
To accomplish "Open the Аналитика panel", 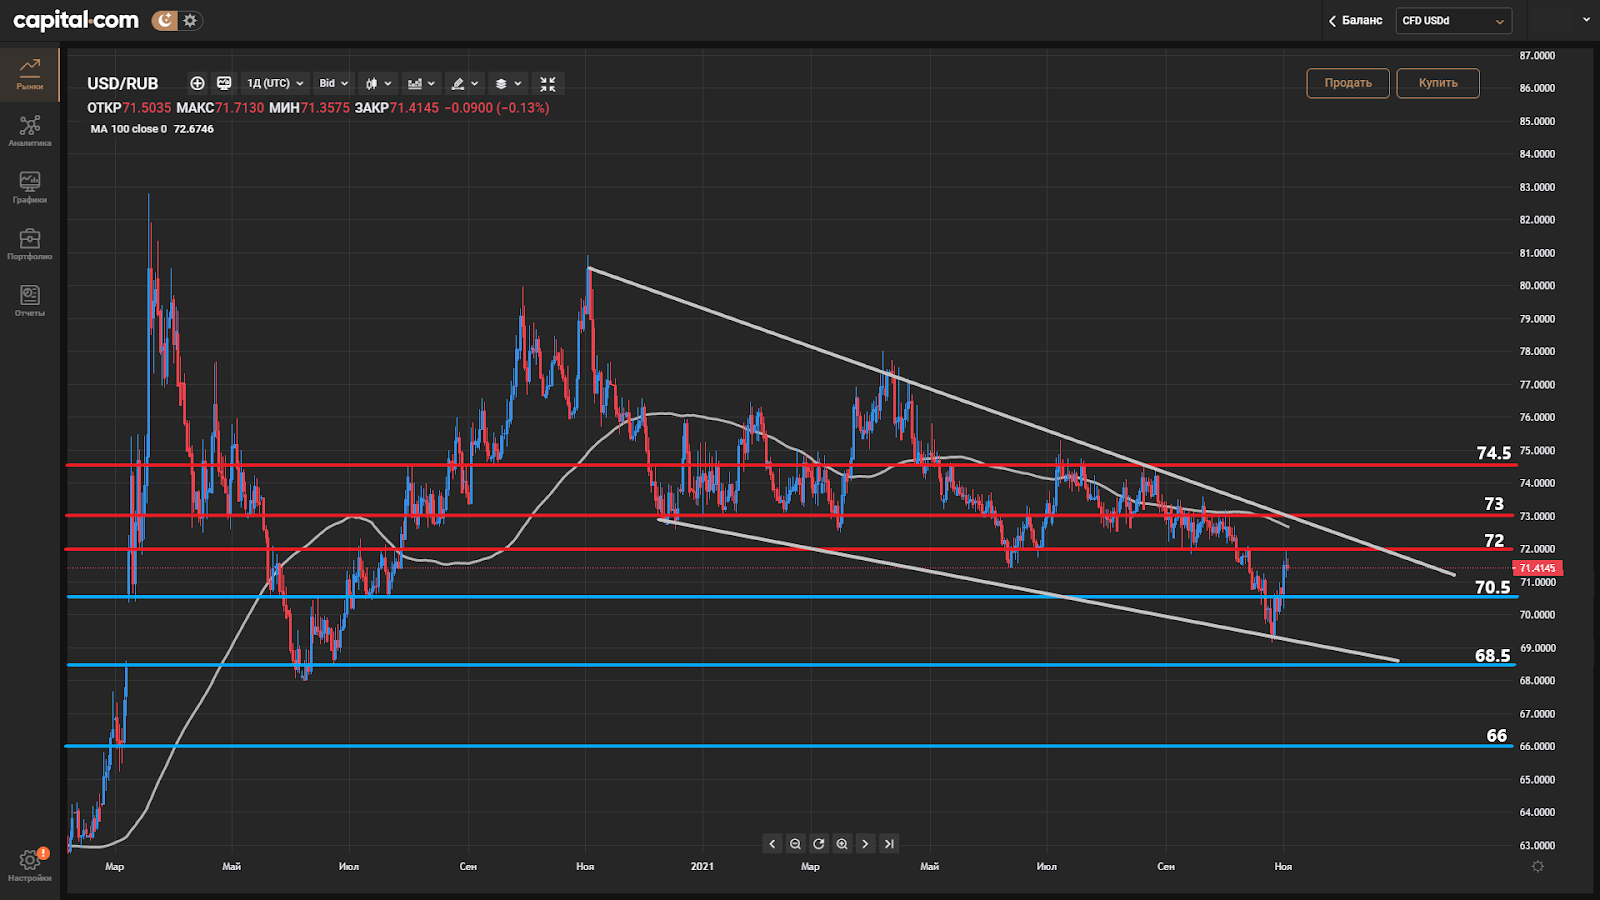I will [x=30, y=130].
